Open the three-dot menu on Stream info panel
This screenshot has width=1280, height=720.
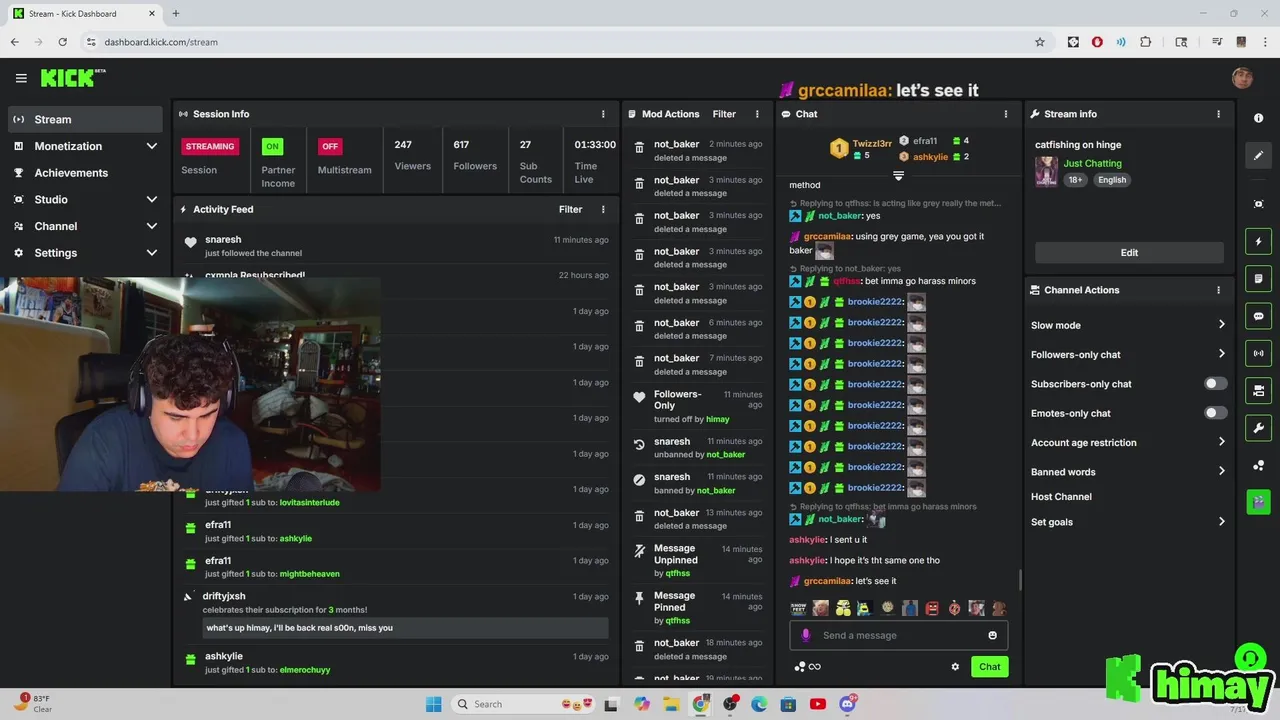point(1218,114)
